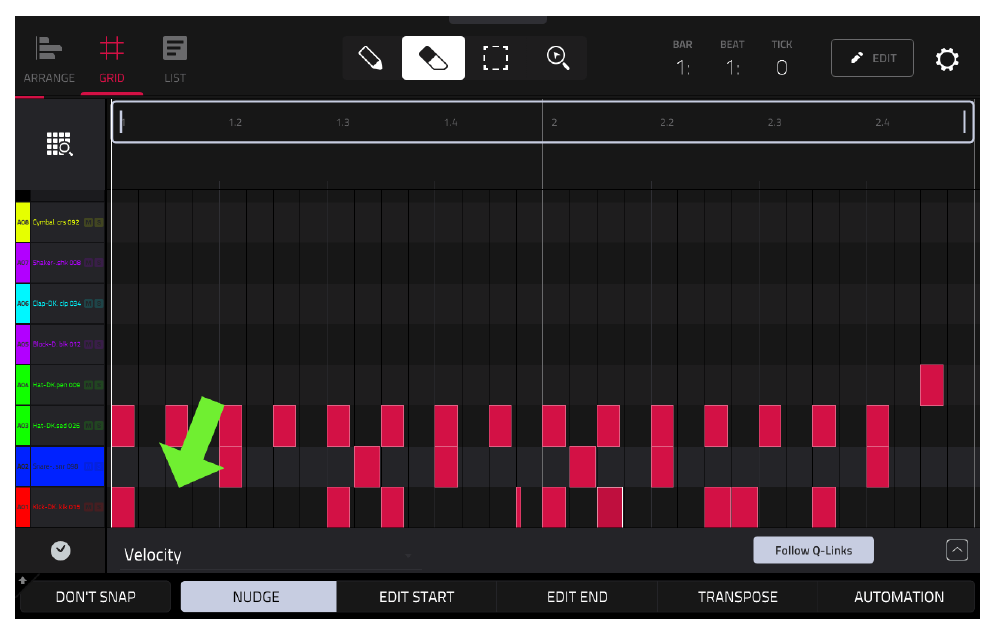Expand the velocity lane with chevron button
The image size is (996, 636).
[957, 550]
